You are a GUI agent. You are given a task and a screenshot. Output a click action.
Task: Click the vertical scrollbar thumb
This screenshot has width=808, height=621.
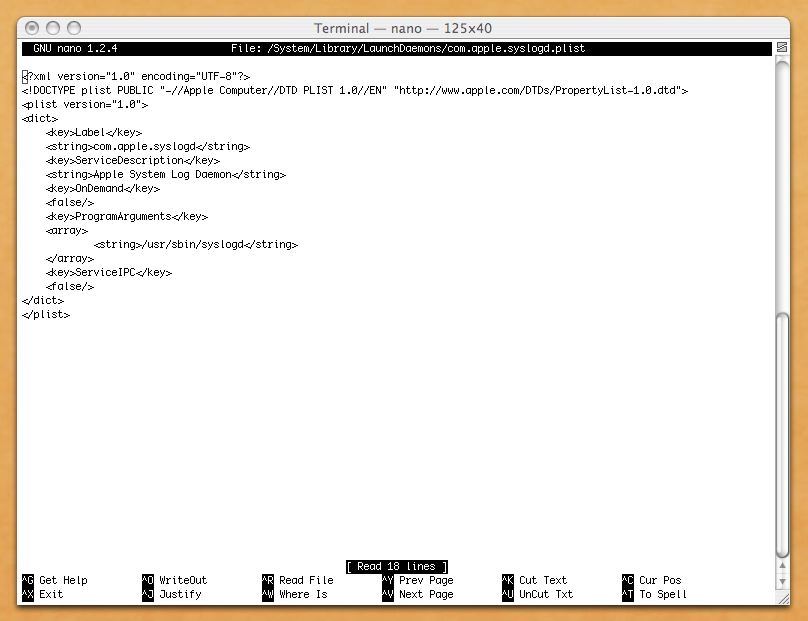point(782,435)
